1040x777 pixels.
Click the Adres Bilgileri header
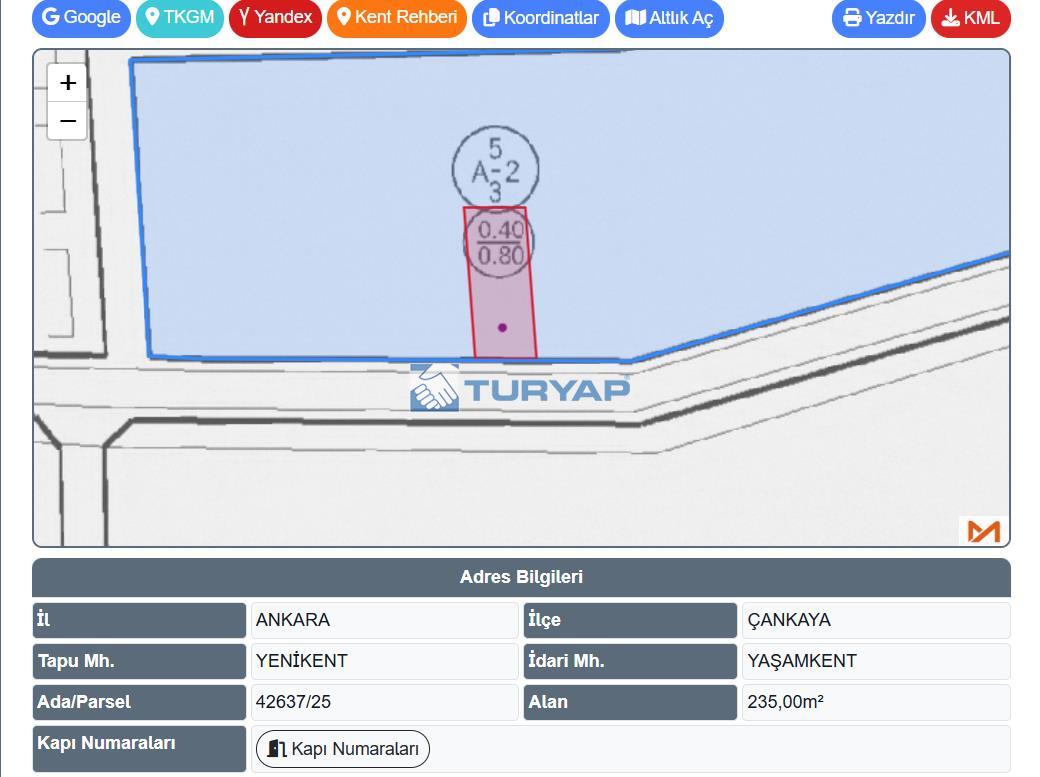pos(521,577)
